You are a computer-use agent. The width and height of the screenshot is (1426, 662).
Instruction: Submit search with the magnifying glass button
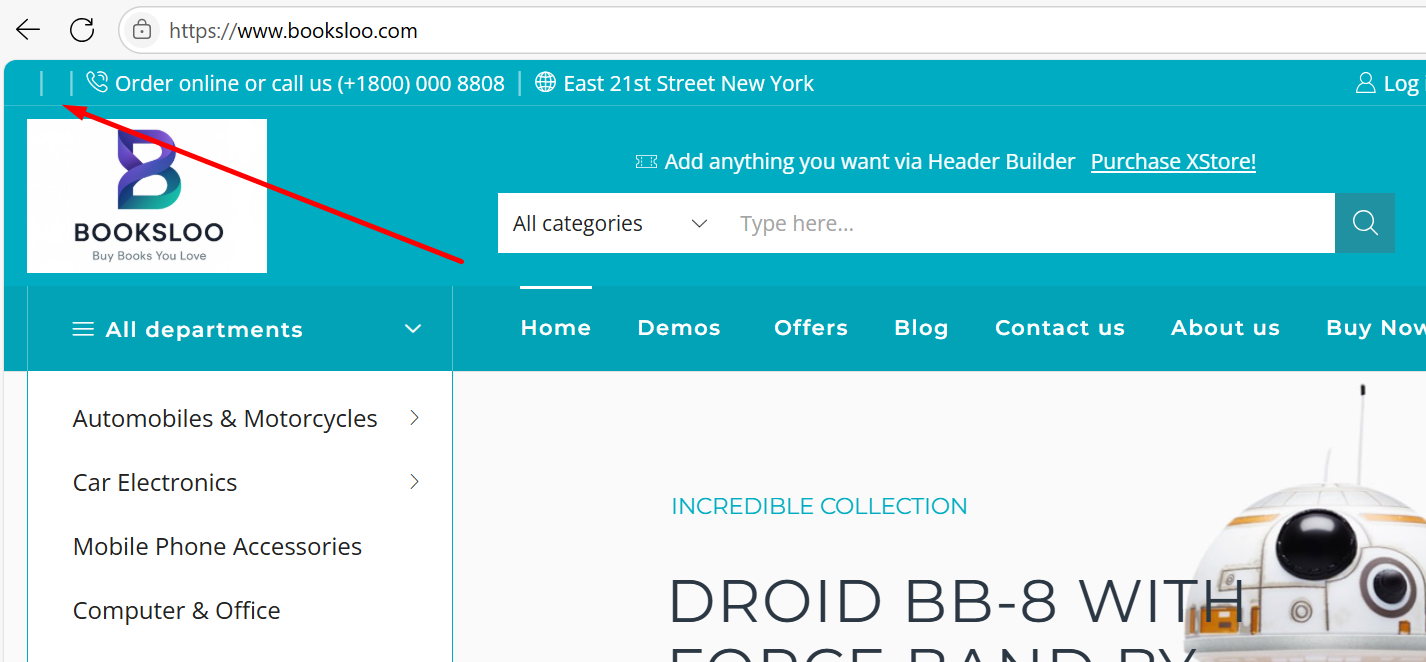pyautogui.click(x=1365, y=223)
